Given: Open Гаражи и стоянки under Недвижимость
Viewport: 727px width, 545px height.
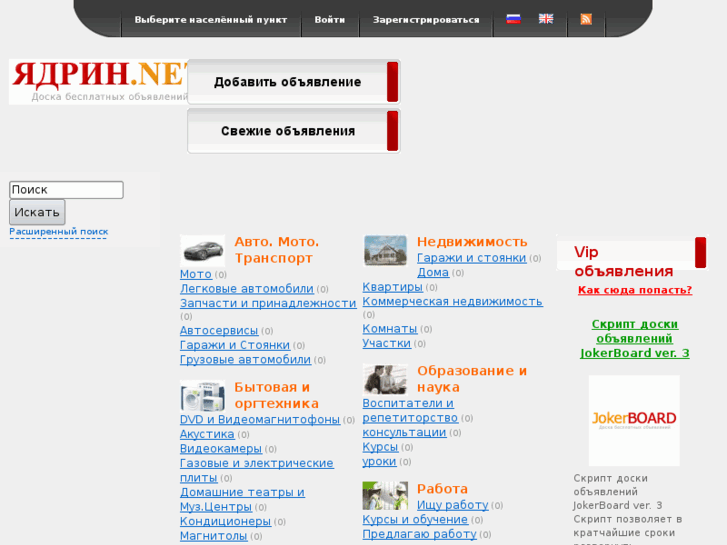Looking at the screenshot, I should [x=472, y=257].
